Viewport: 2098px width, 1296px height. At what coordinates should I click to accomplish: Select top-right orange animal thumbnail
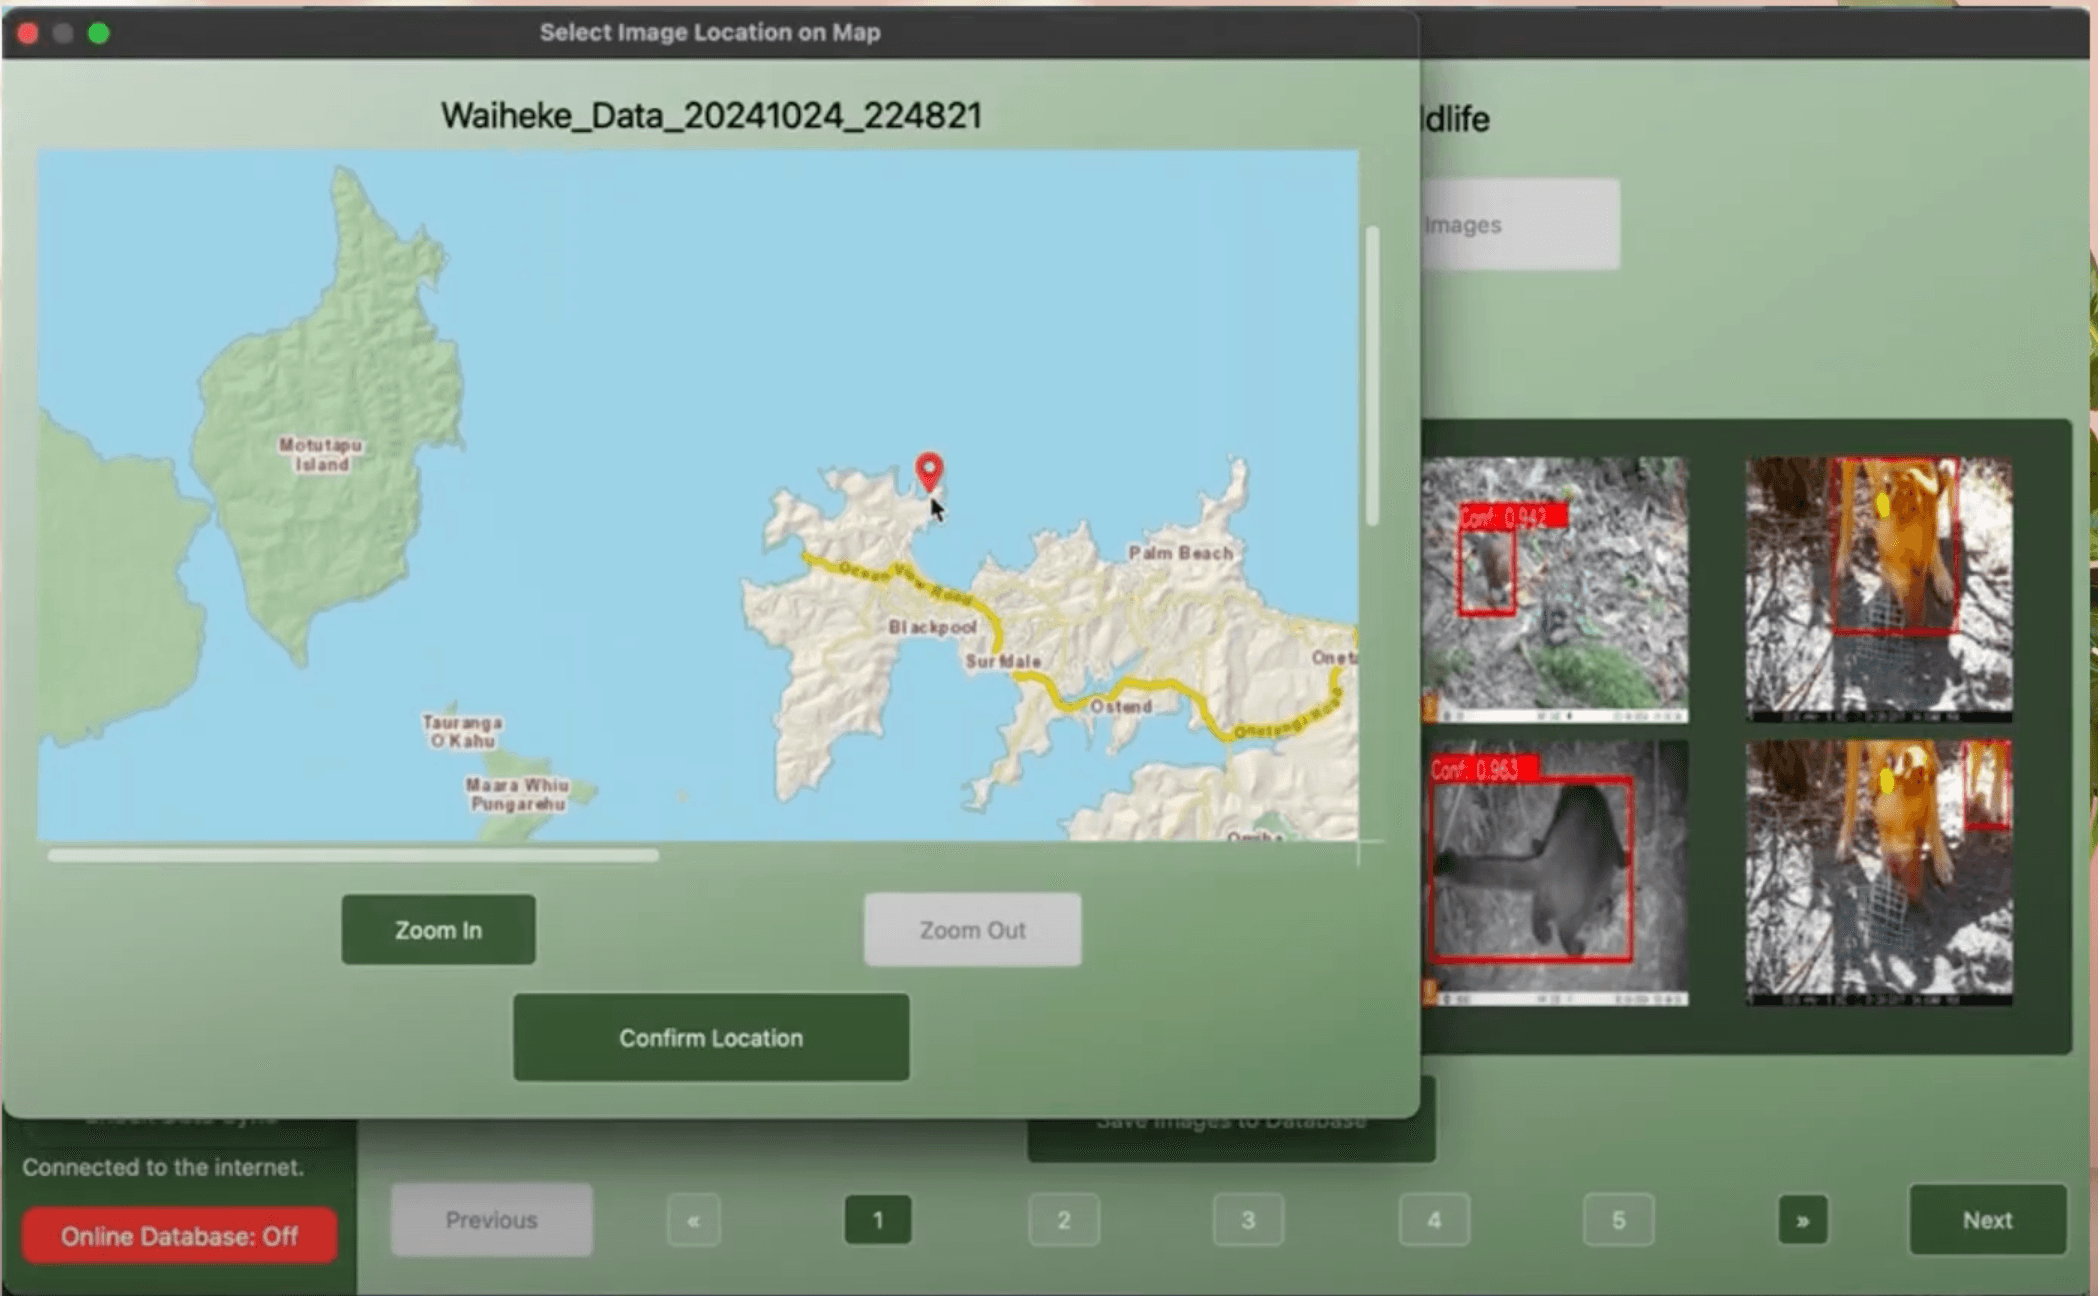(x=1879, y=590)
